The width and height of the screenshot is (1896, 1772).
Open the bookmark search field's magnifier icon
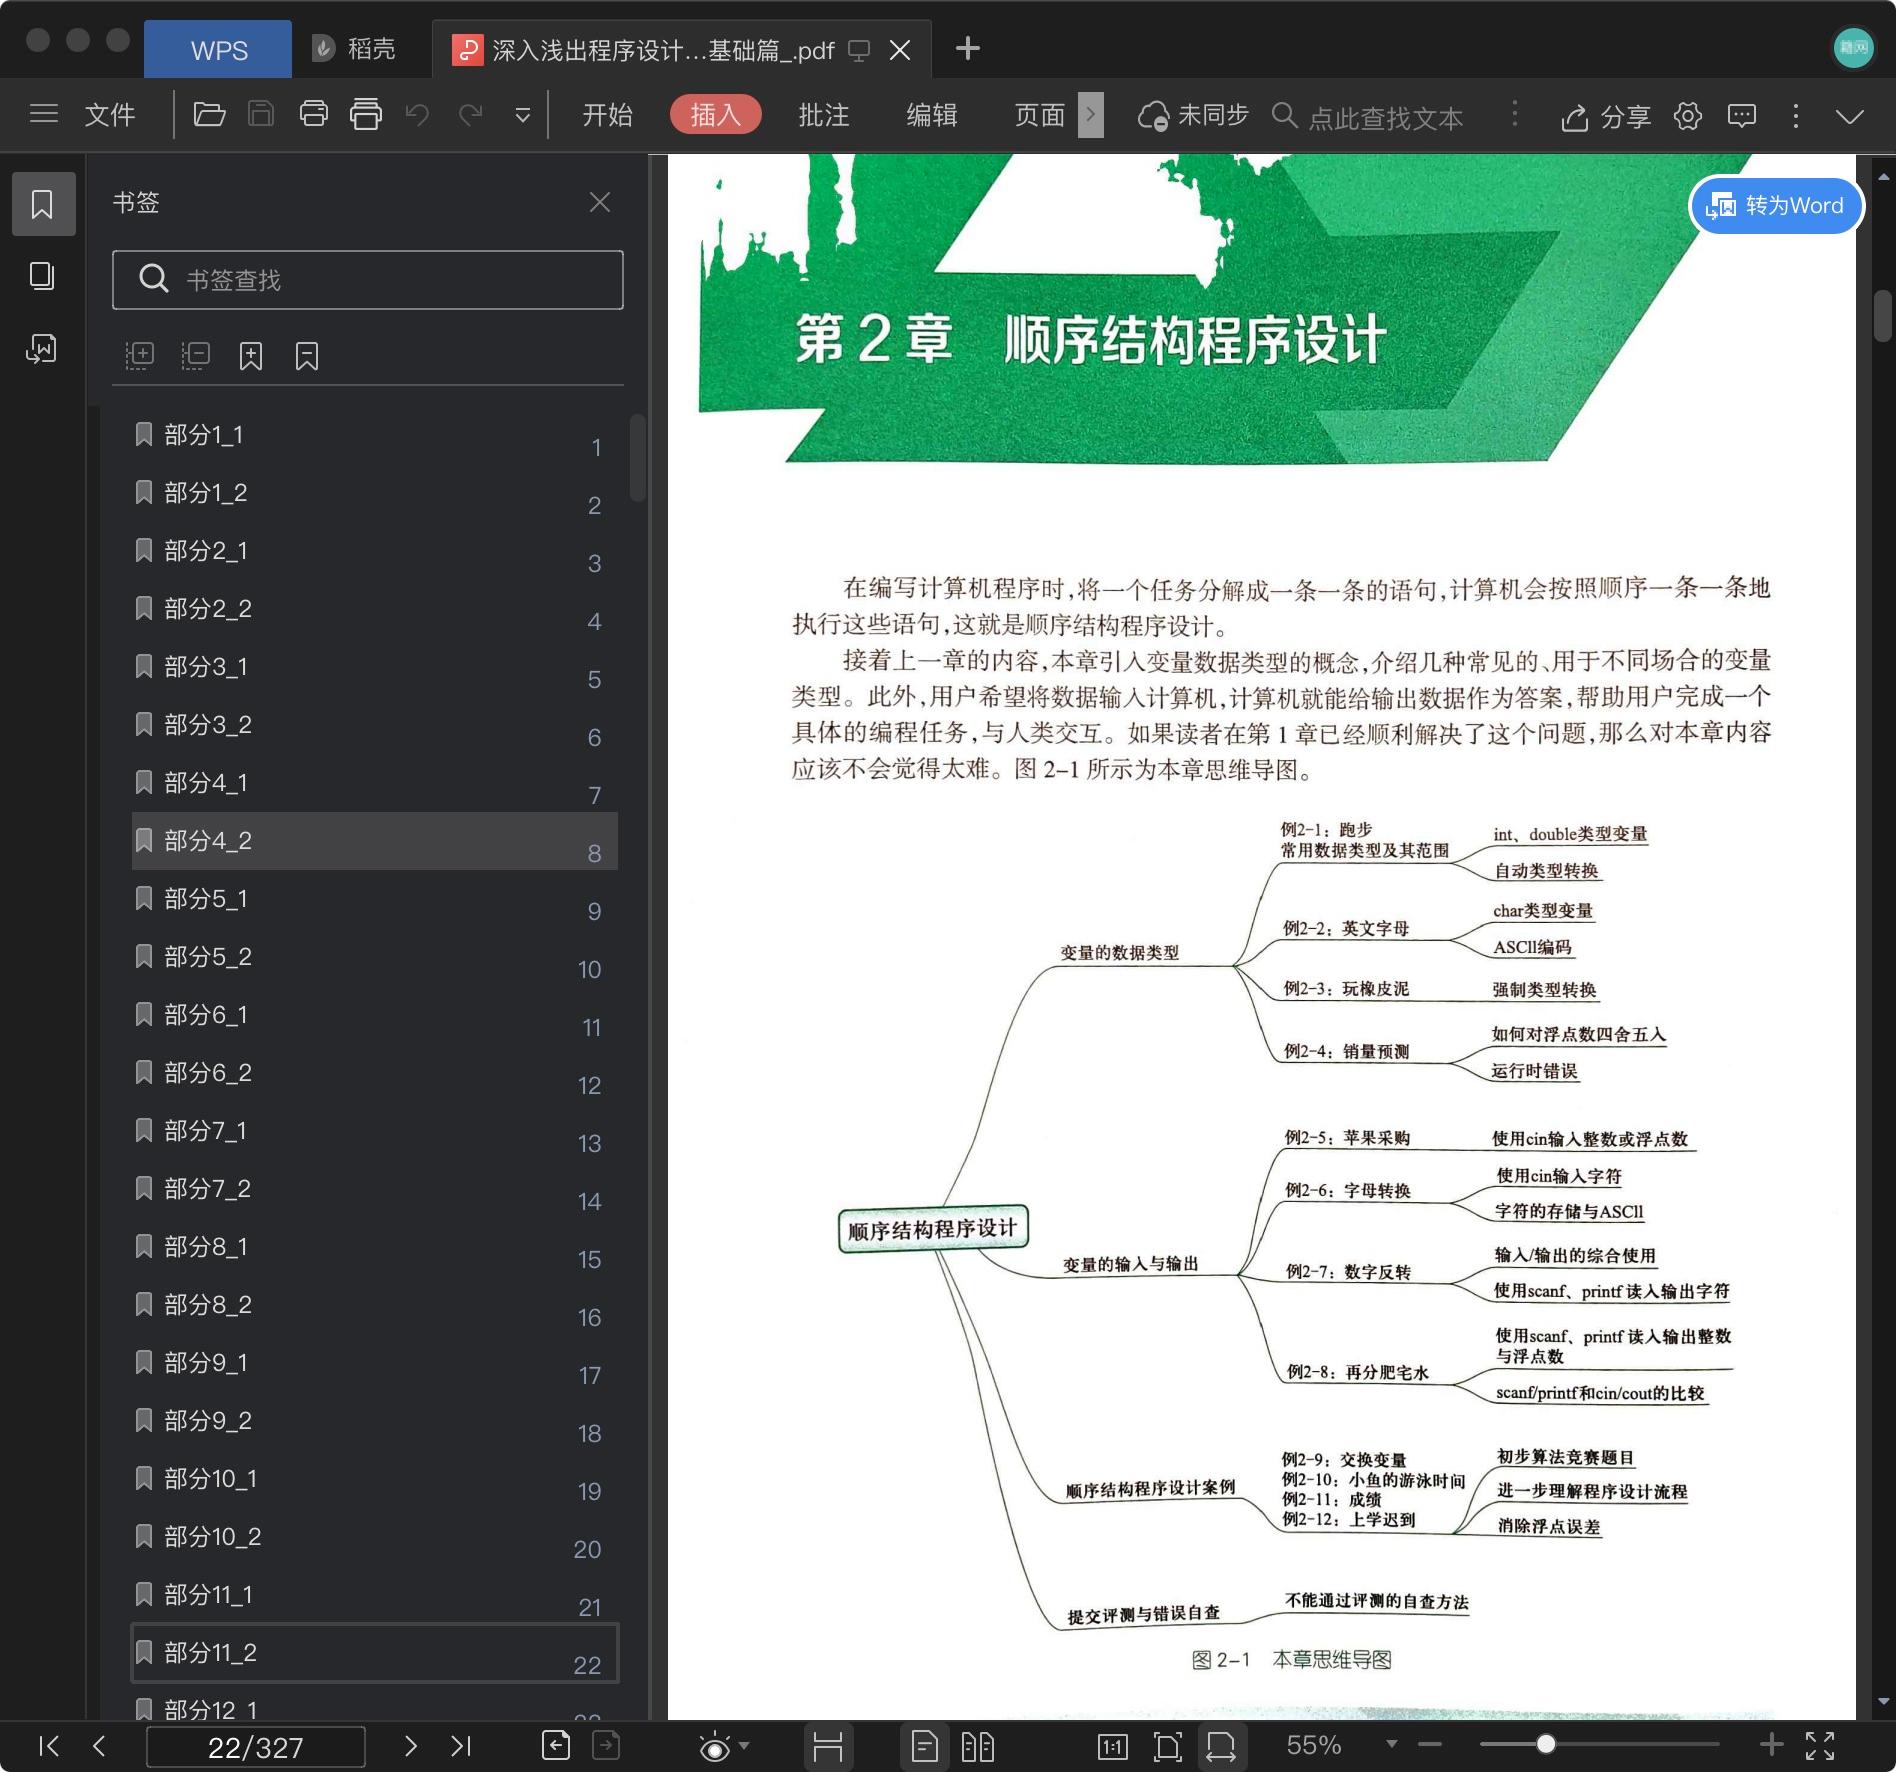point(155,280)
